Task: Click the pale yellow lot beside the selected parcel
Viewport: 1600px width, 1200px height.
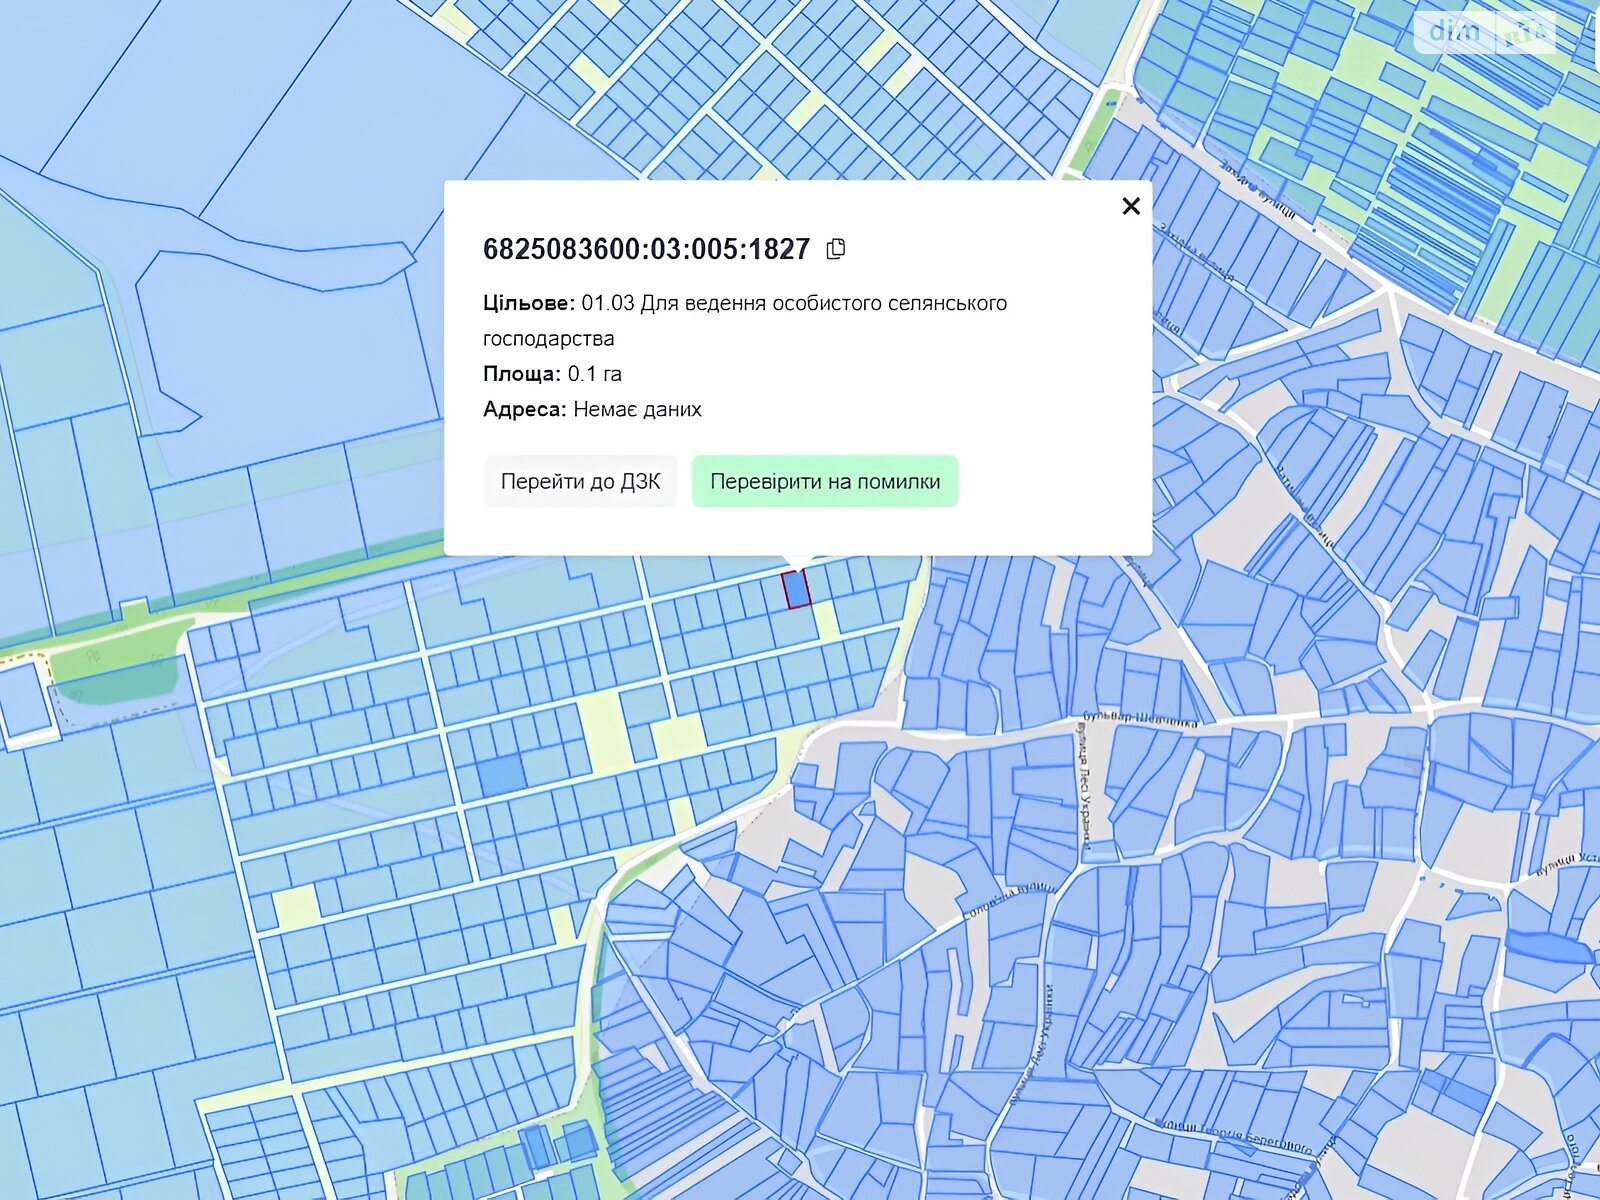Action: pos(826,618)
